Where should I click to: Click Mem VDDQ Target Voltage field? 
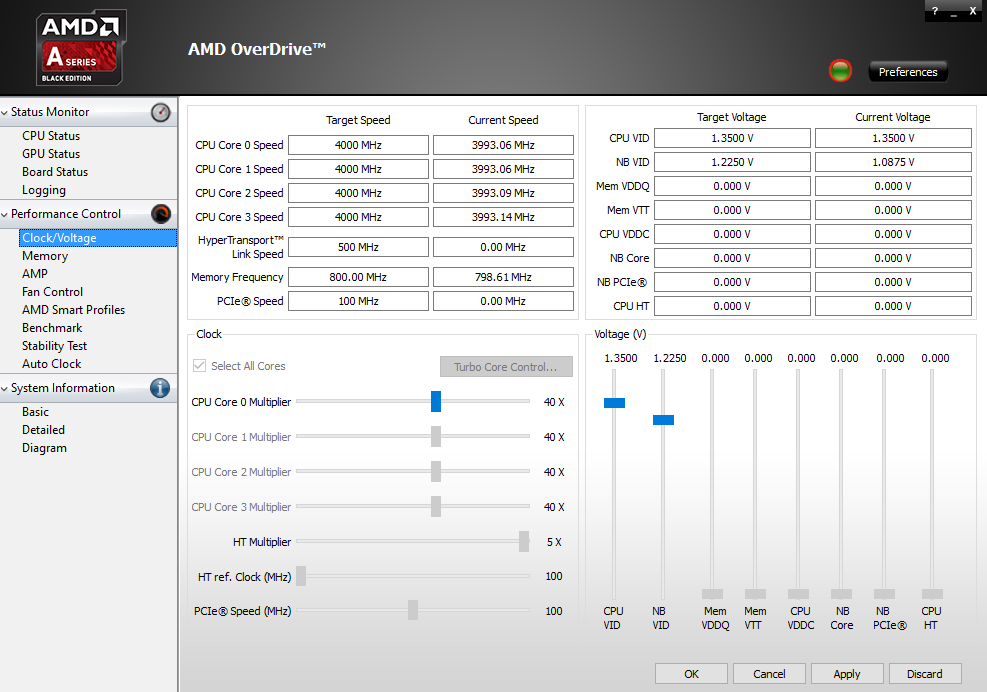tap(732, 186)
